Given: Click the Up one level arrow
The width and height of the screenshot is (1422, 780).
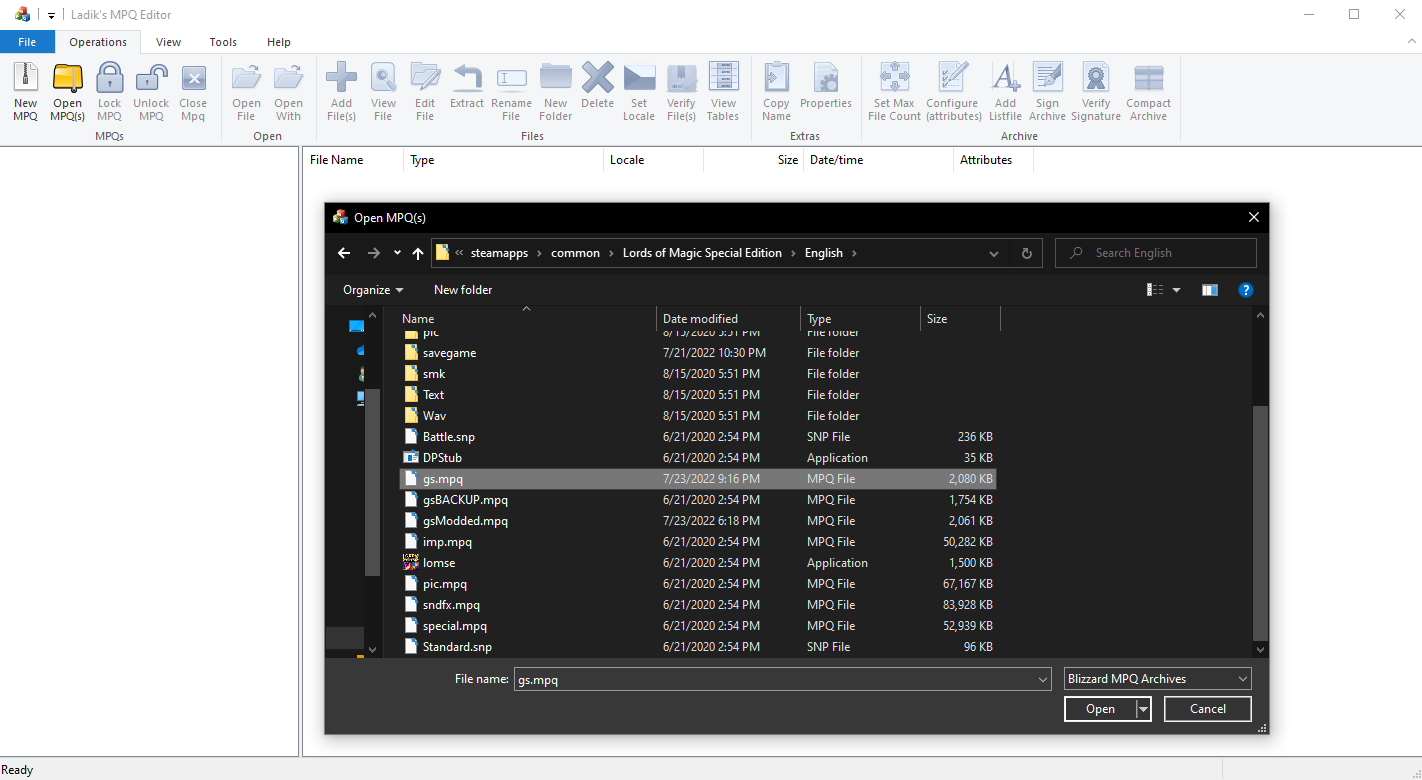Looking at the screenshot, I should point(418,253).
